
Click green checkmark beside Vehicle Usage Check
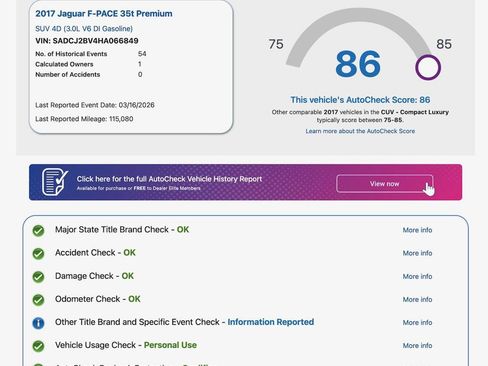pyautogui.click(x=38, y=346)
